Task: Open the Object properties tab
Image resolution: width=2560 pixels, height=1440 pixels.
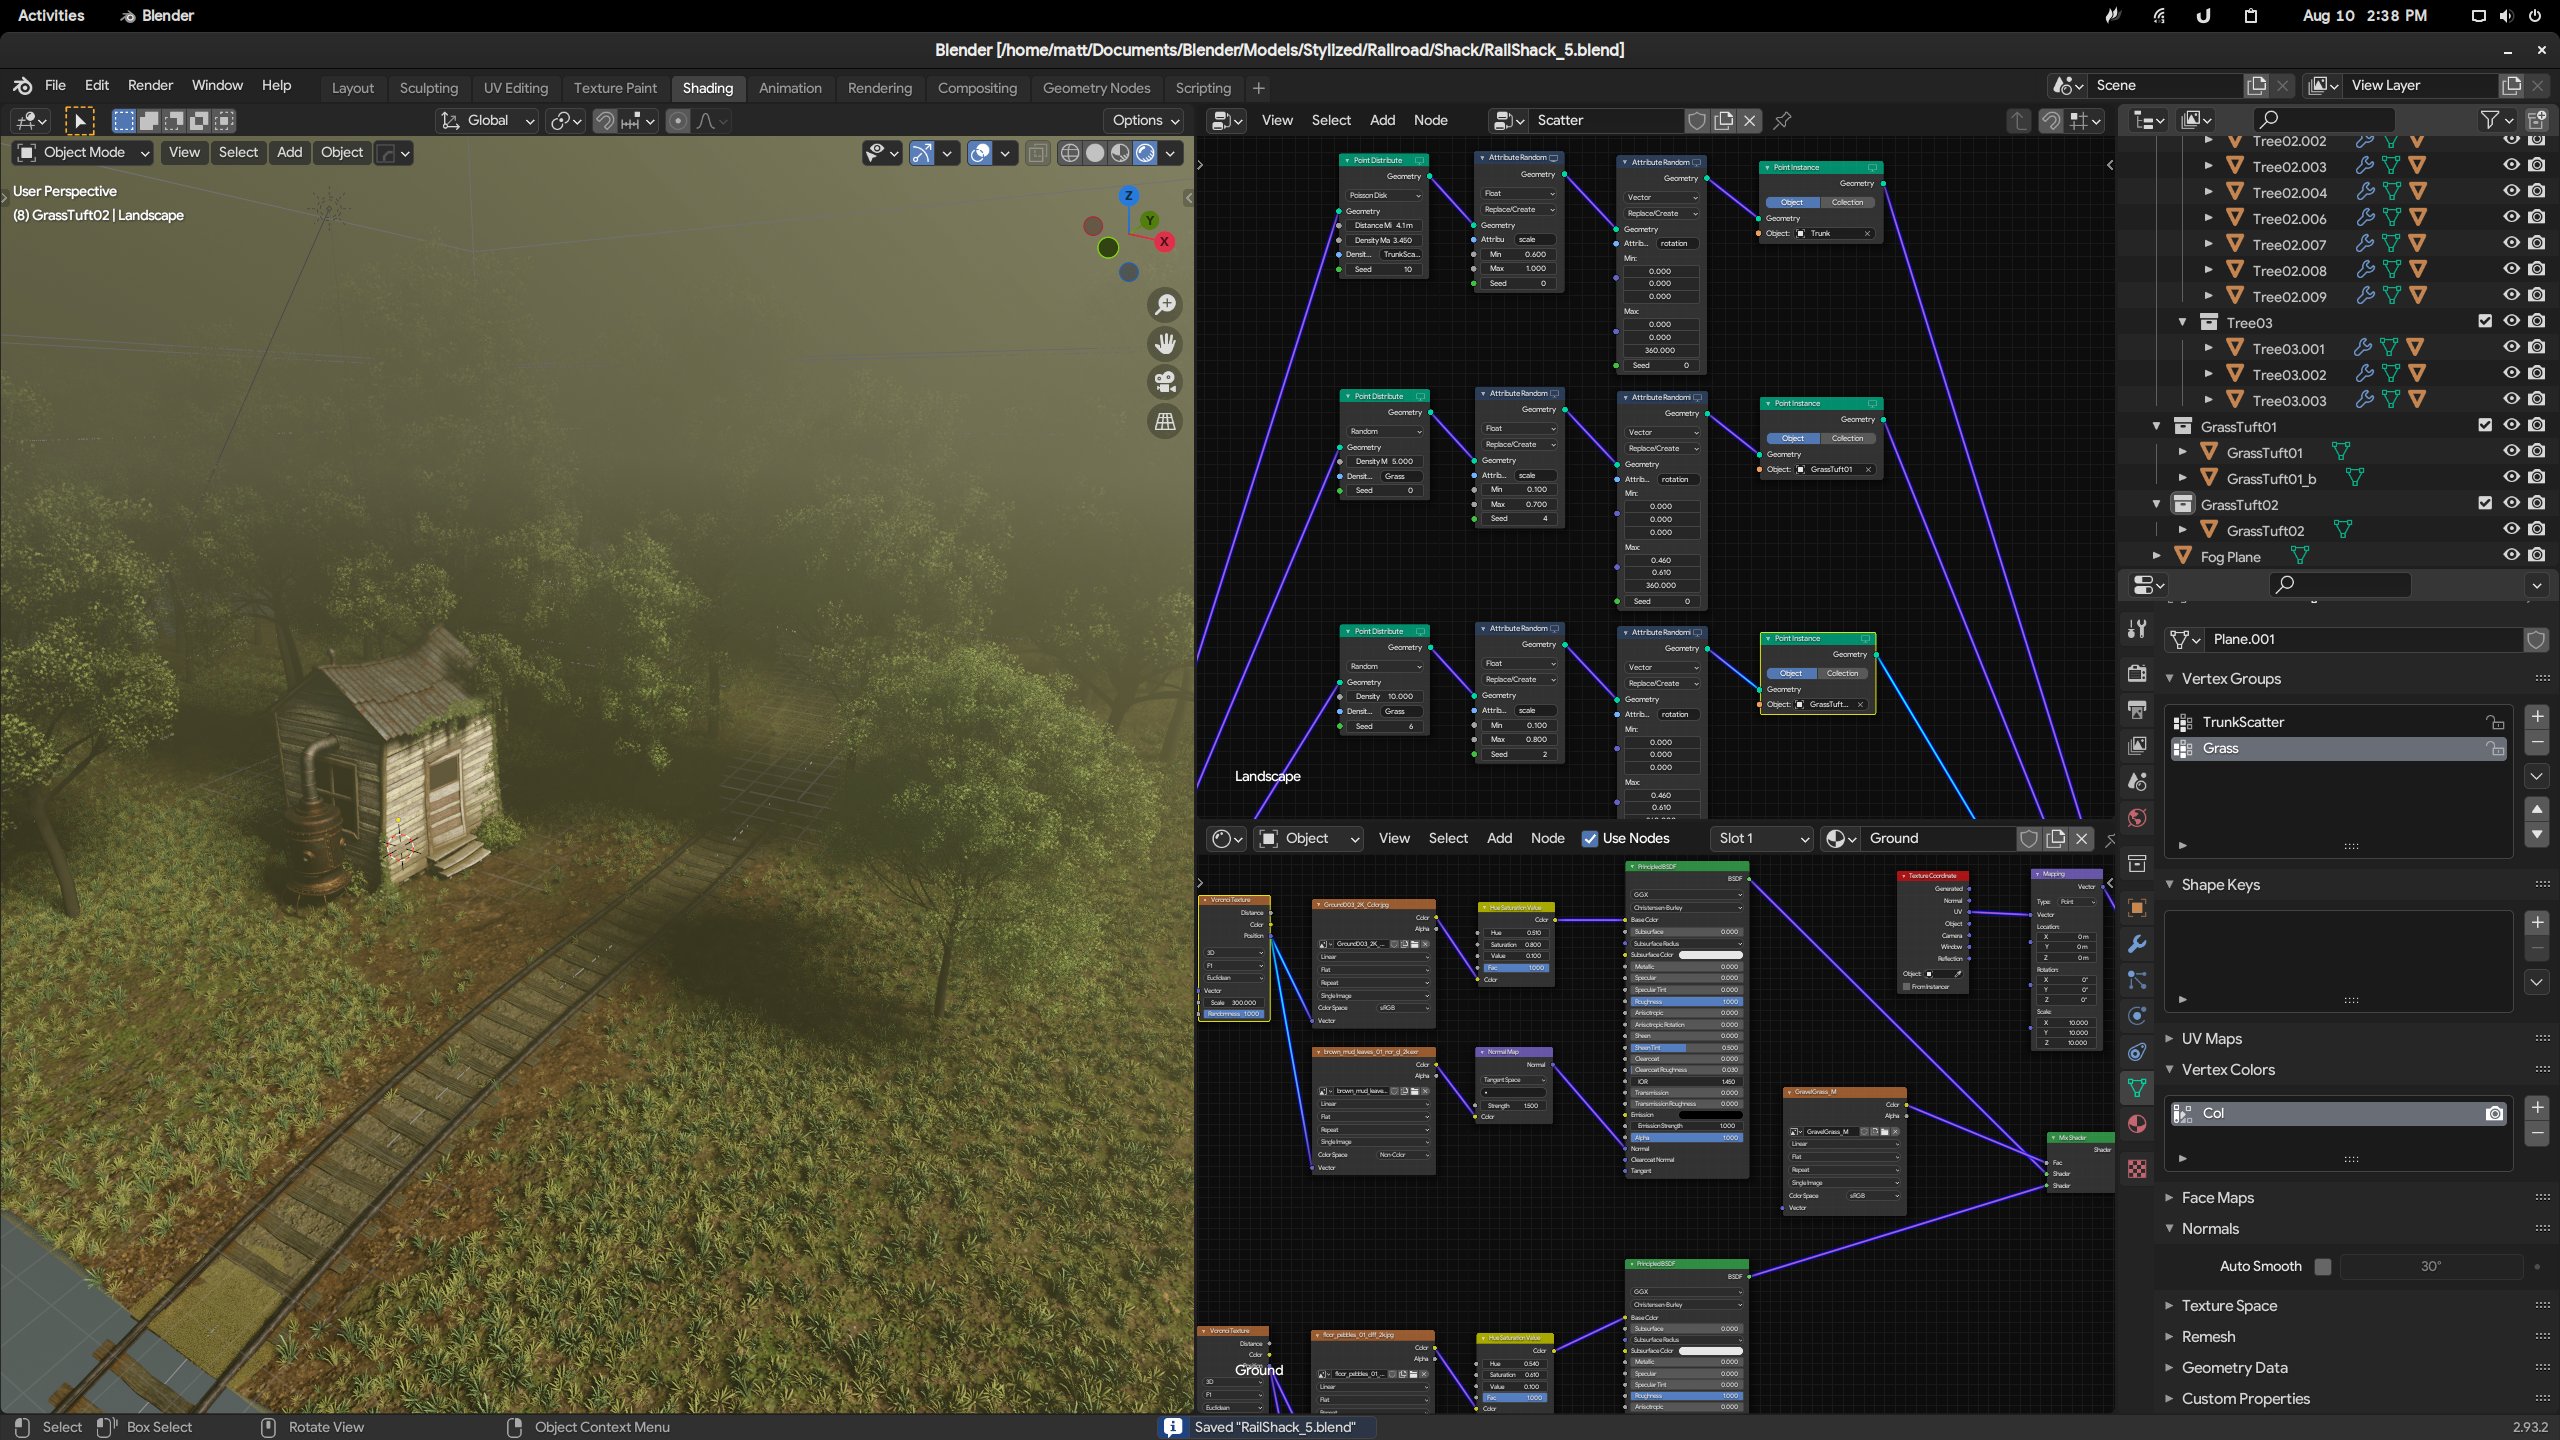Action: pos(2137,907)
